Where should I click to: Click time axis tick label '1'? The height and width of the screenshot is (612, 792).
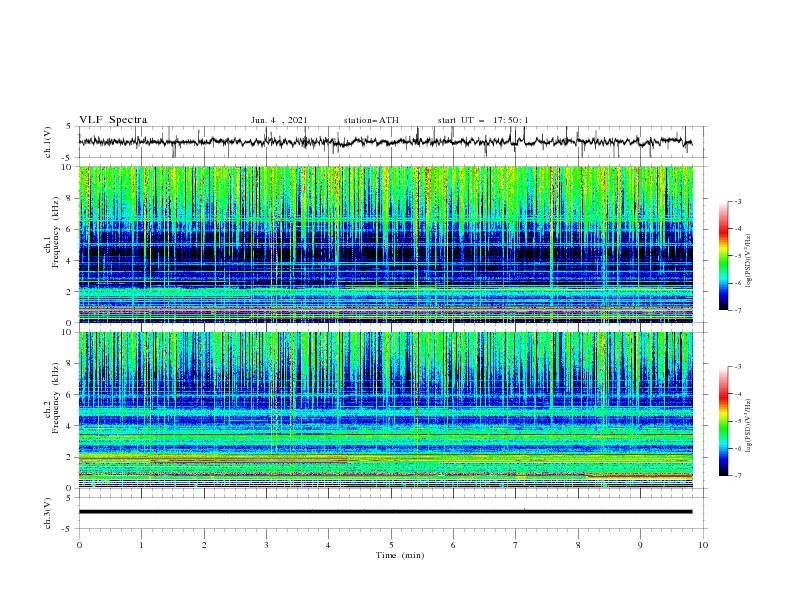coord(141,545)
